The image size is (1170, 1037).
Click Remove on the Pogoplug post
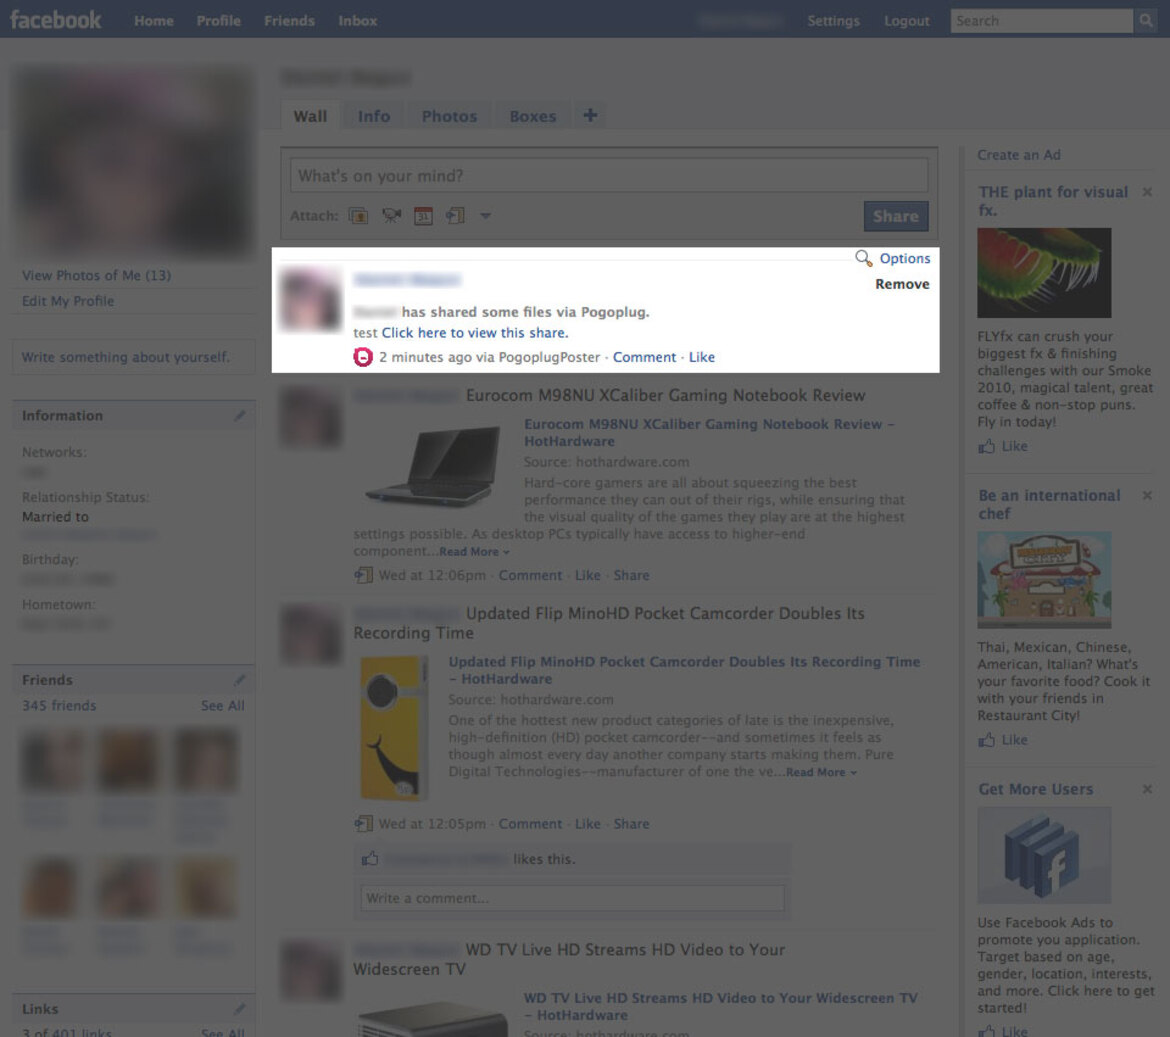[902, 284]
